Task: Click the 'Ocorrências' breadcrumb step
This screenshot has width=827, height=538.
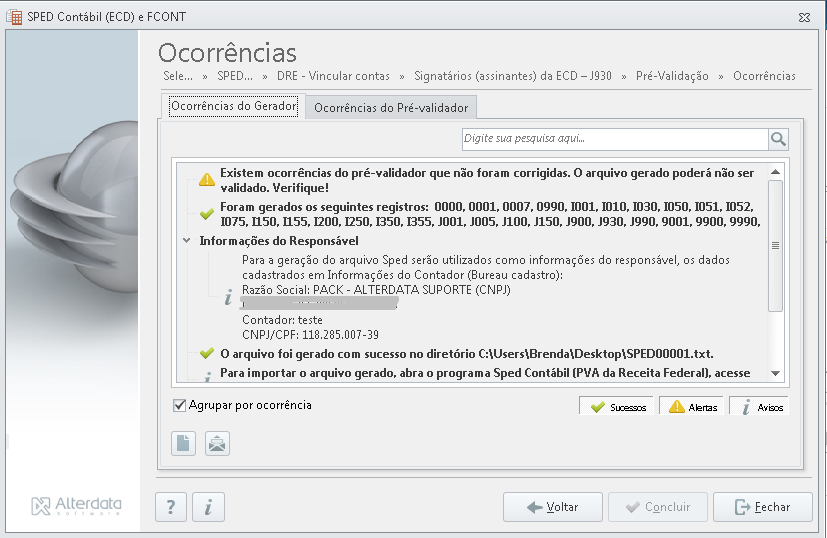Action: click(764, 76)
